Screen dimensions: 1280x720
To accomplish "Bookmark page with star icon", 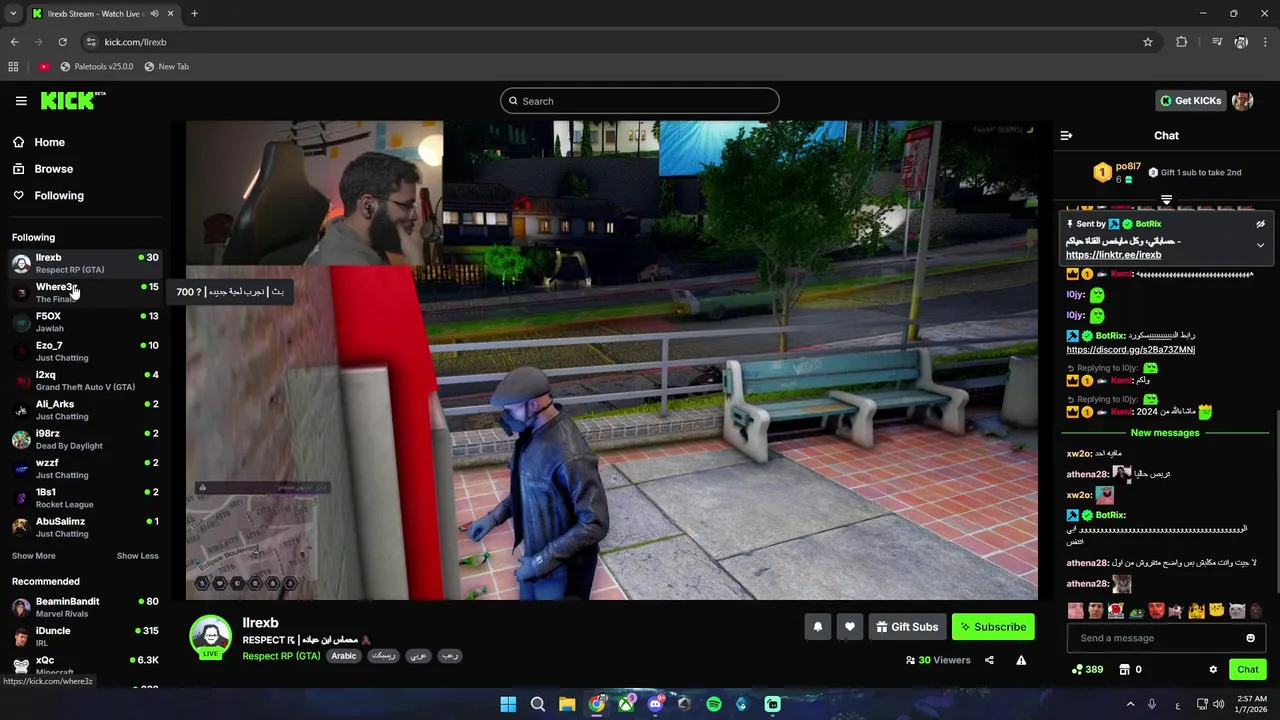I will pyautogui.click(x=1148, y=42).
